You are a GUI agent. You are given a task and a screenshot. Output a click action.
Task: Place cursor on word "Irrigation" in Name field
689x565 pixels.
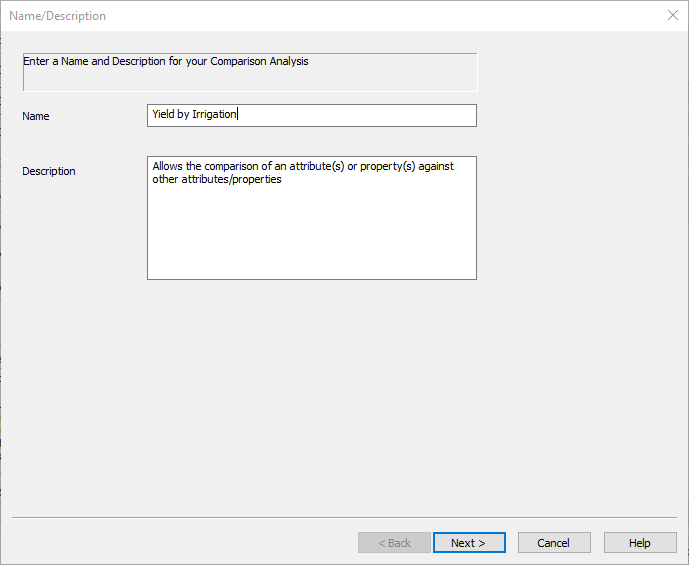click(x=214, y=114)
